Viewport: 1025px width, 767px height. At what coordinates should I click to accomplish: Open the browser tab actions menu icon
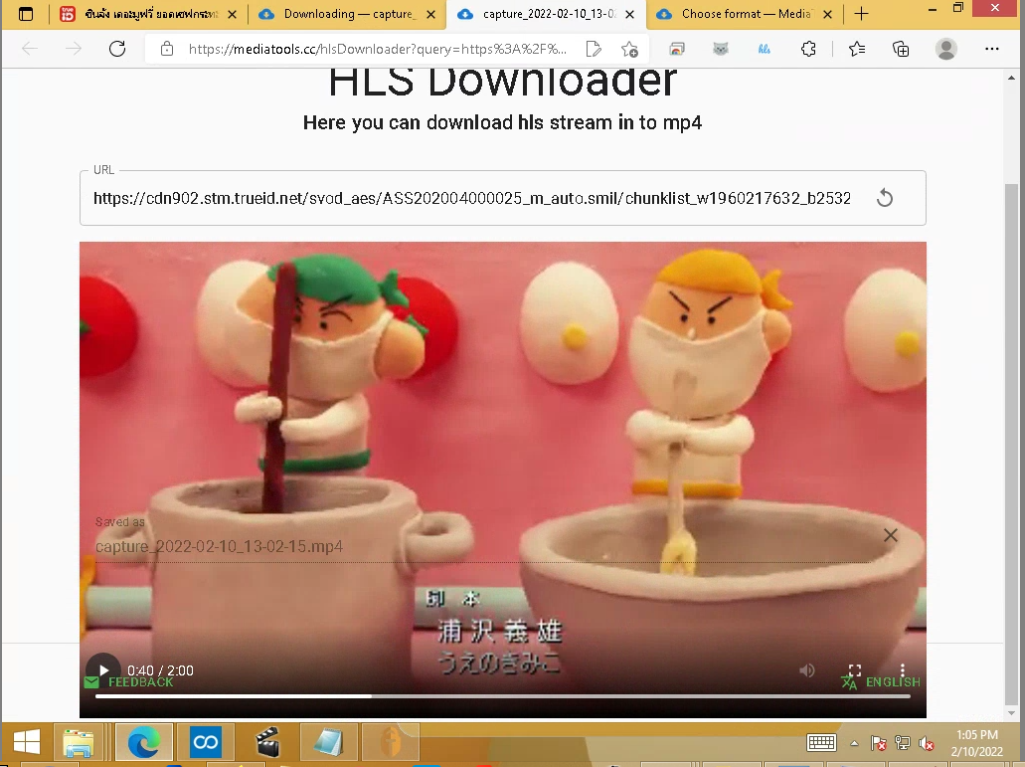click(25, 14)
